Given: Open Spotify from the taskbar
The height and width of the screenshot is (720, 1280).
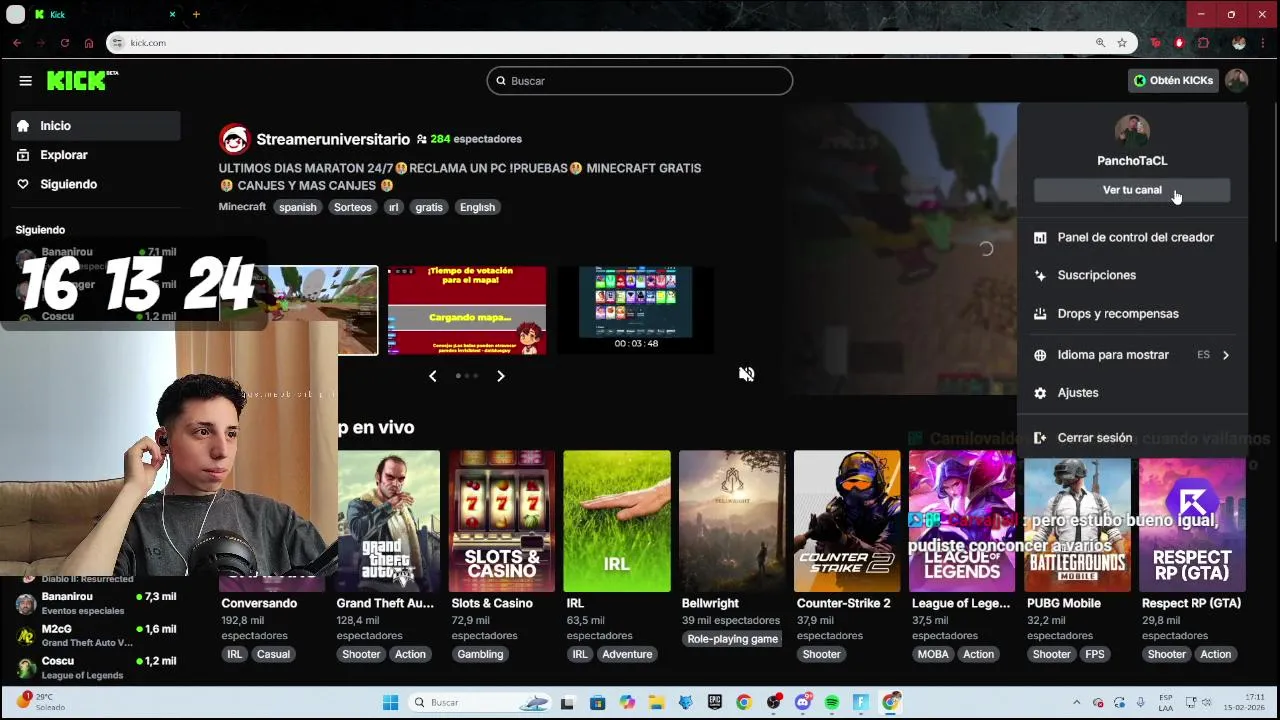Looking at the screenshot, I should [x=832, y=703].
